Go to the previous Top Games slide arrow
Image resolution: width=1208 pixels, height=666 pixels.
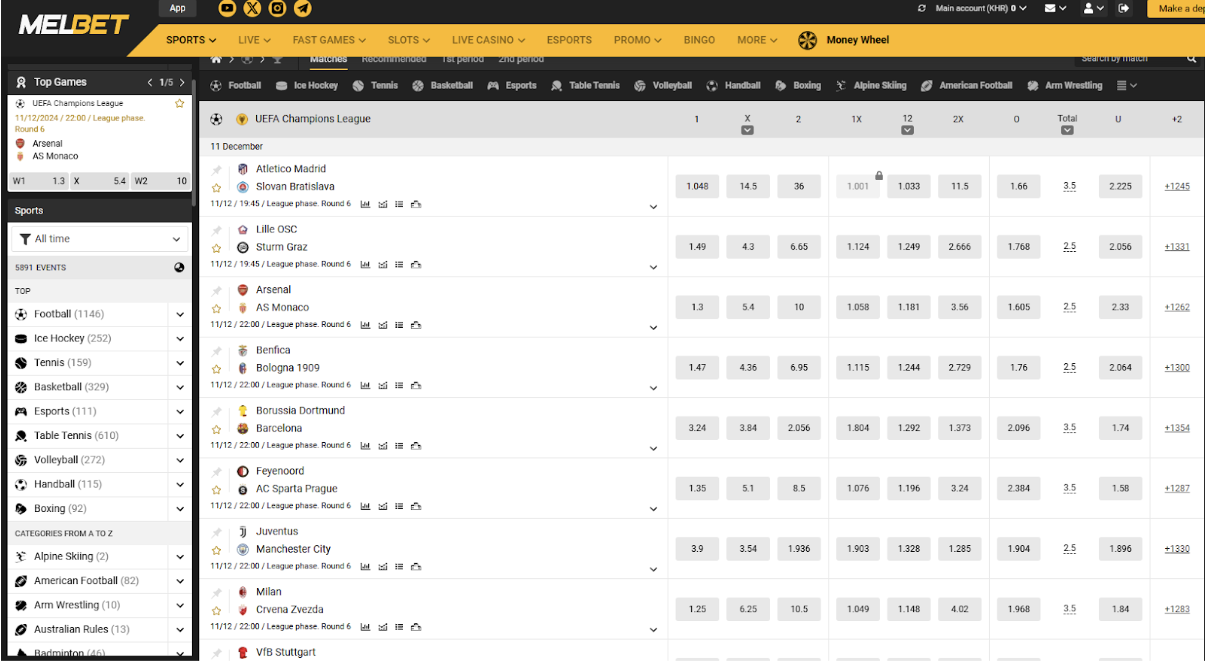[x=150, y=82]
